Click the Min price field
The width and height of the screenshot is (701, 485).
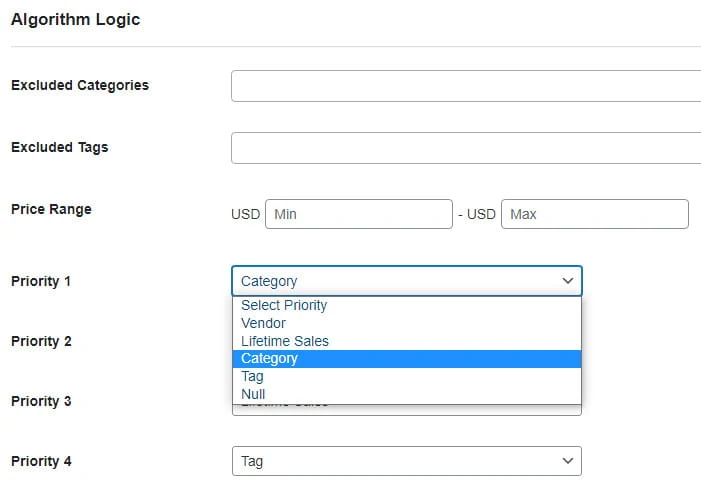(358, 214)
